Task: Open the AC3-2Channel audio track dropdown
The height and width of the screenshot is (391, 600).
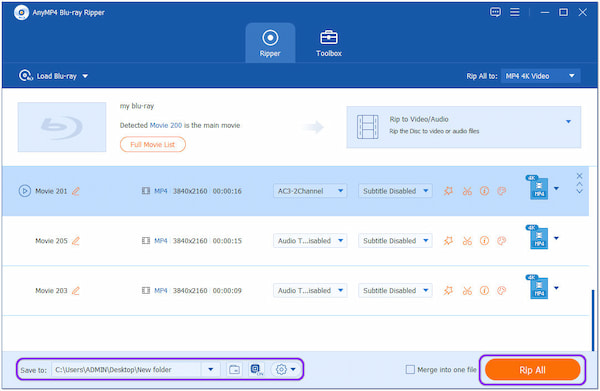Action: point(310,191)
